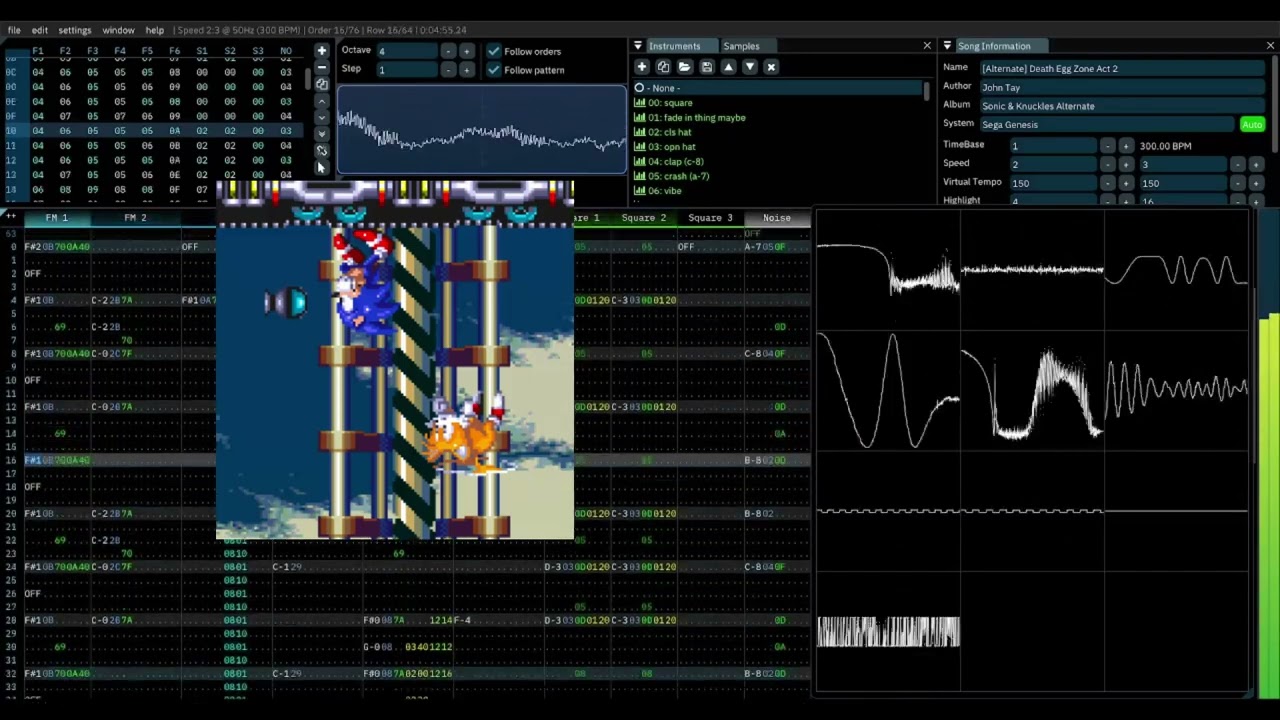Click pattern expand arrows icon beside FM 1
The height and width of the screenshot is (720, 1280).
(11, 217)
